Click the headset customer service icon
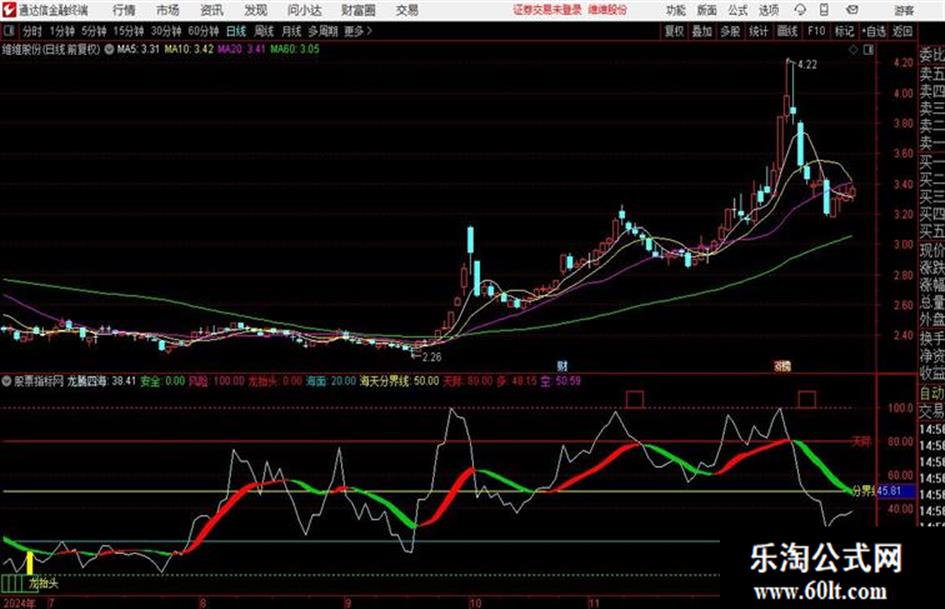 click(x=800, y=10)
